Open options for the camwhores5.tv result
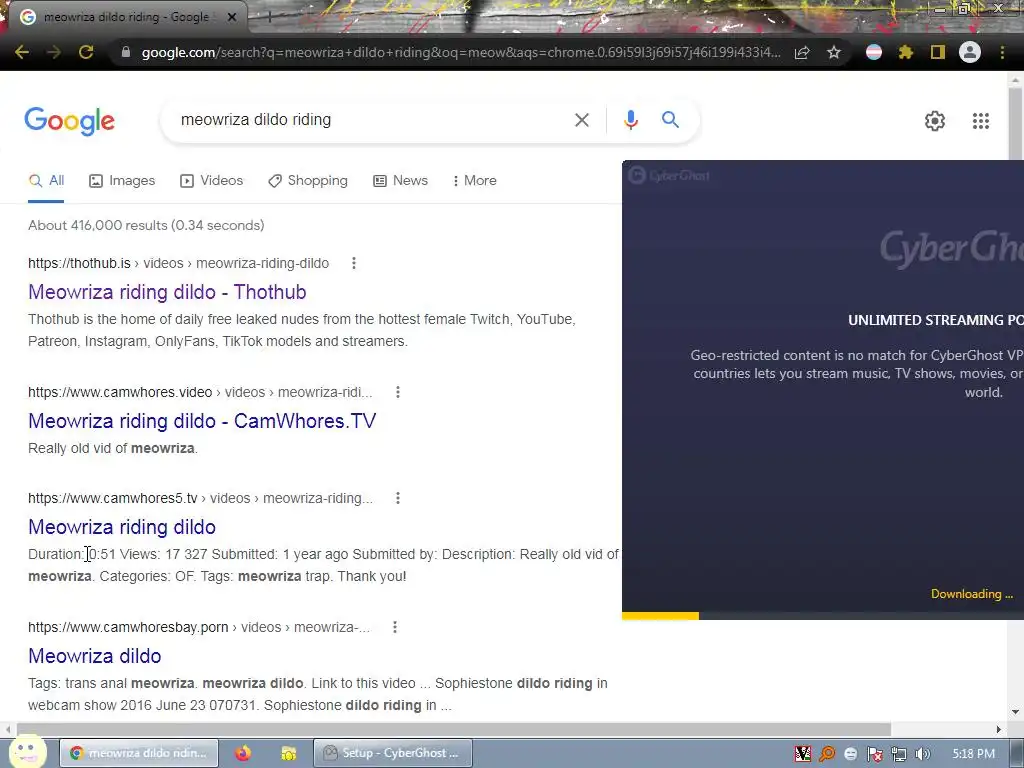1024x768 pixels. tap(398, 498)
